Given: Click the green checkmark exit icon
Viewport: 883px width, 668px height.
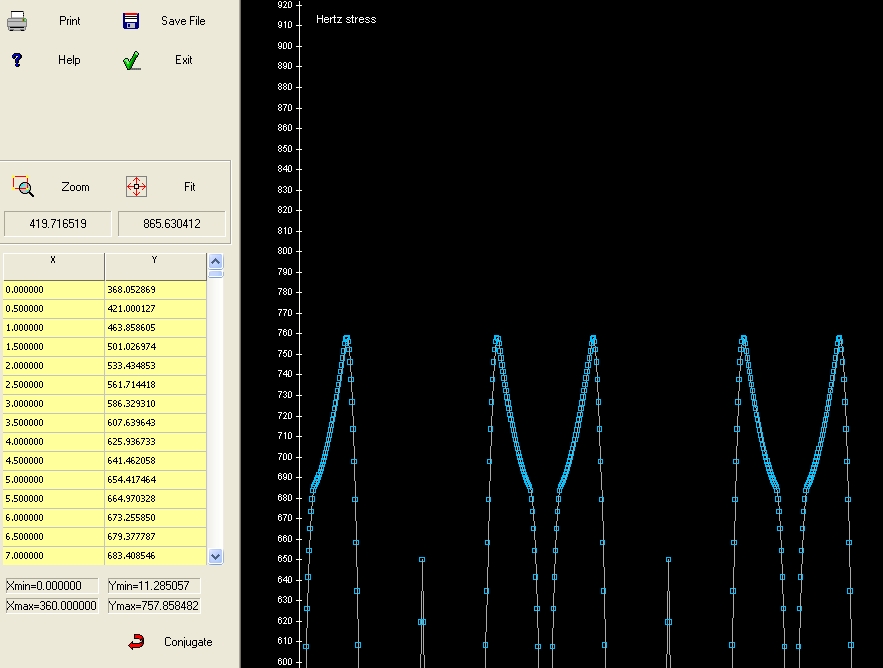Looking at the screenshot, I should (x=131, y=60).
